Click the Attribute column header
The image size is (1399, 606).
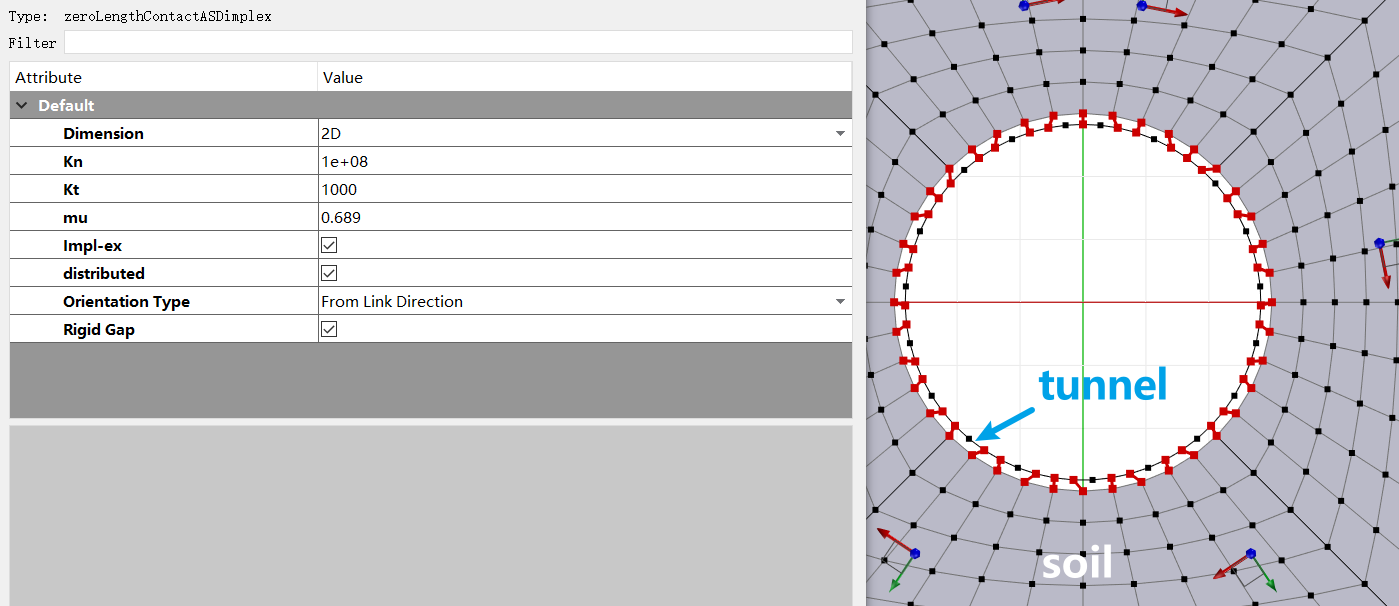164,77
